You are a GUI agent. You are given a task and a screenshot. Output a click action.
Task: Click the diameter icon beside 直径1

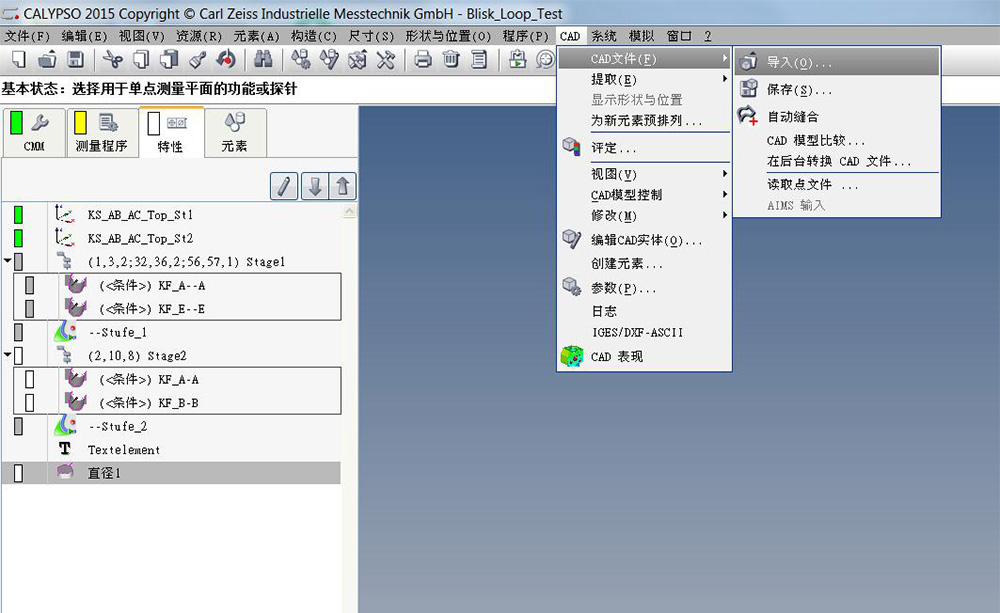coord(64,472)
